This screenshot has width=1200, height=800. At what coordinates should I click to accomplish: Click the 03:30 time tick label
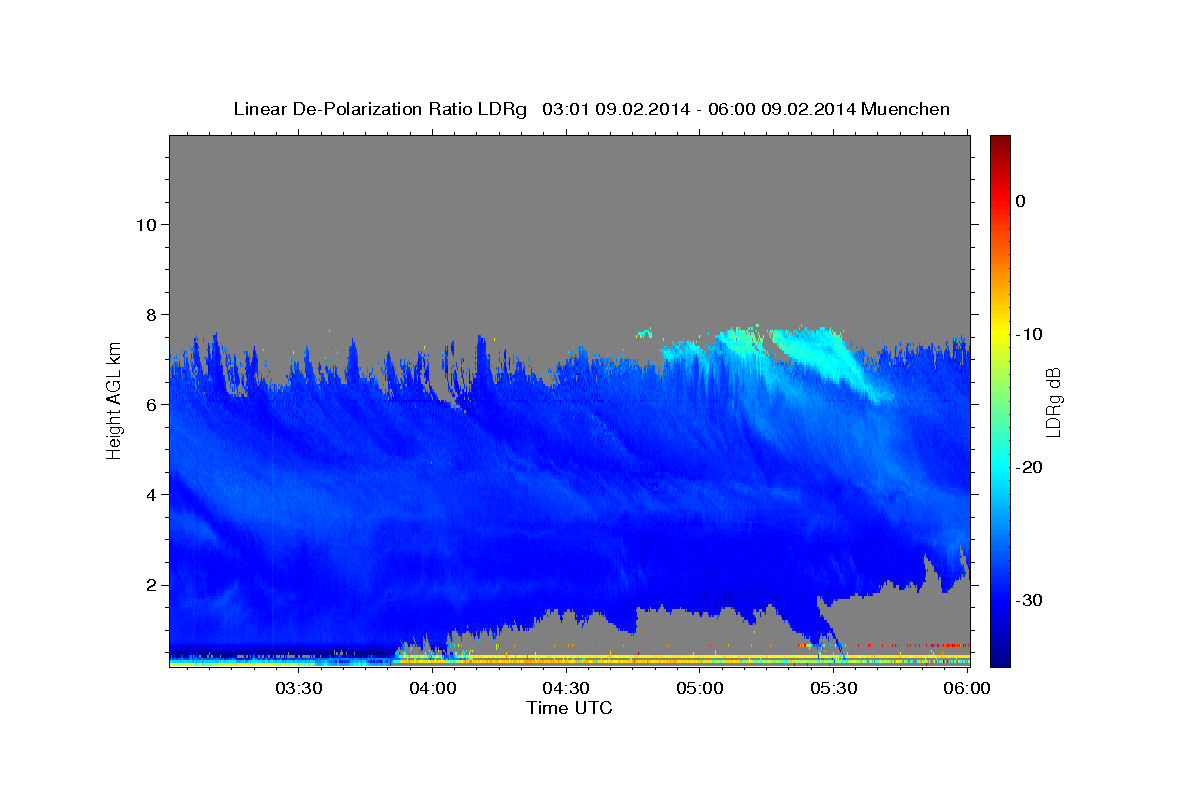coord(298,688)
